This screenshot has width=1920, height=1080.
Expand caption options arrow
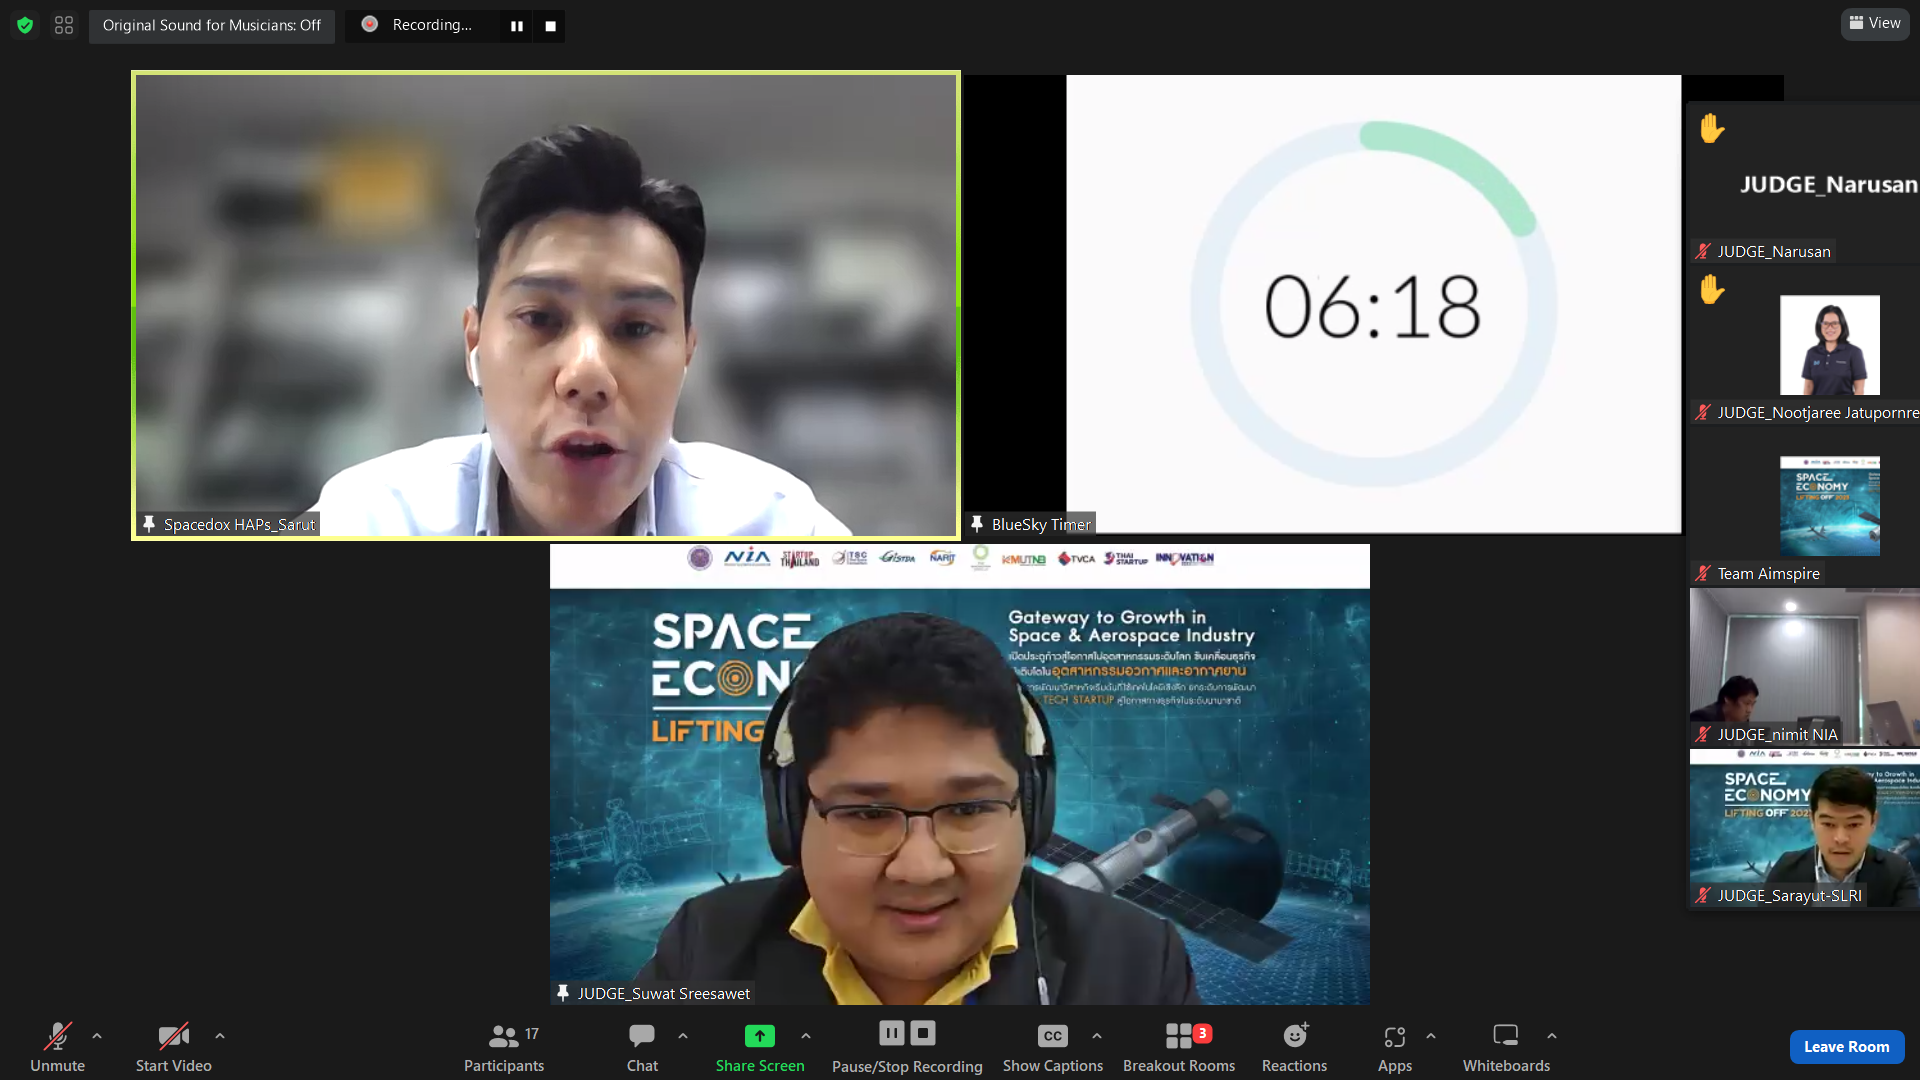1097,1037
